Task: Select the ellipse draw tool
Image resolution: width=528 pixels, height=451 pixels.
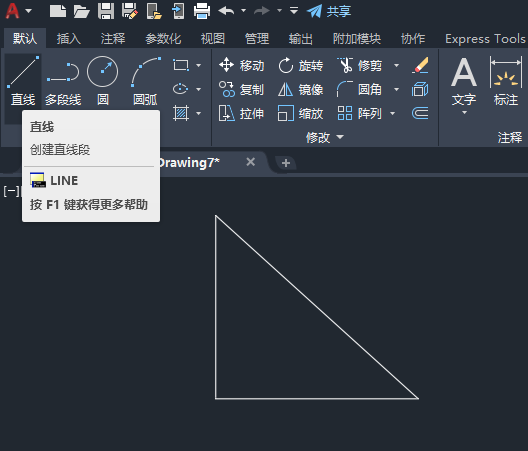Action: pos(181,89)
